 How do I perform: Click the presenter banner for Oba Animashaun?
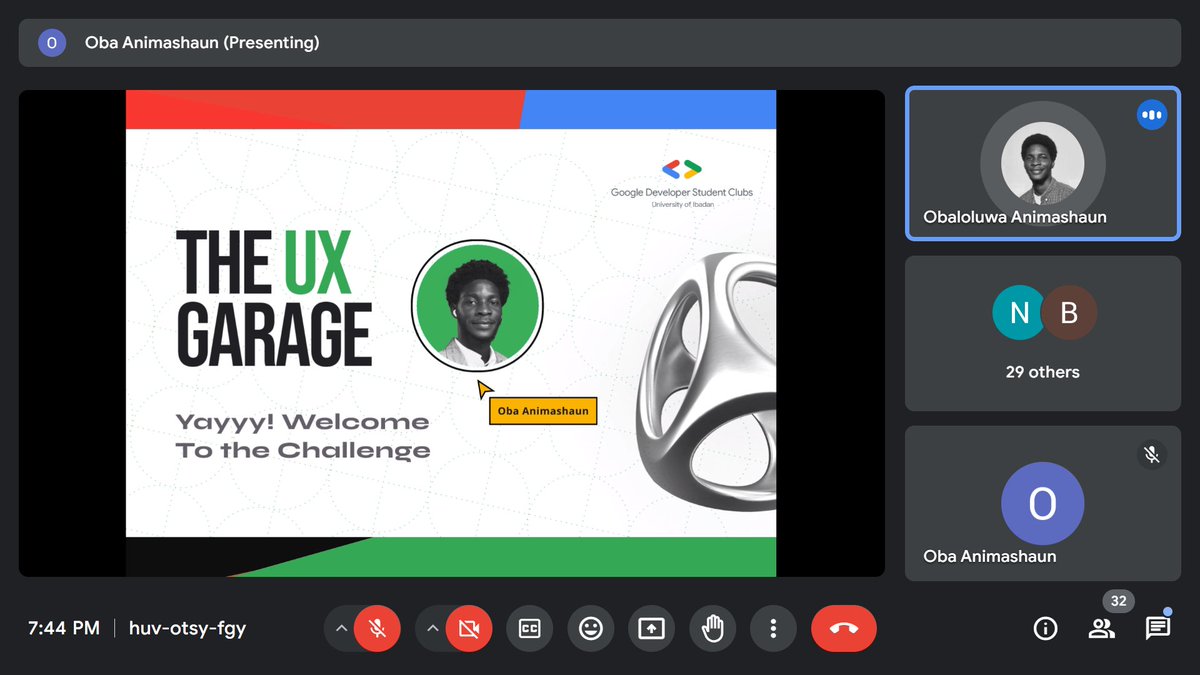198,43
